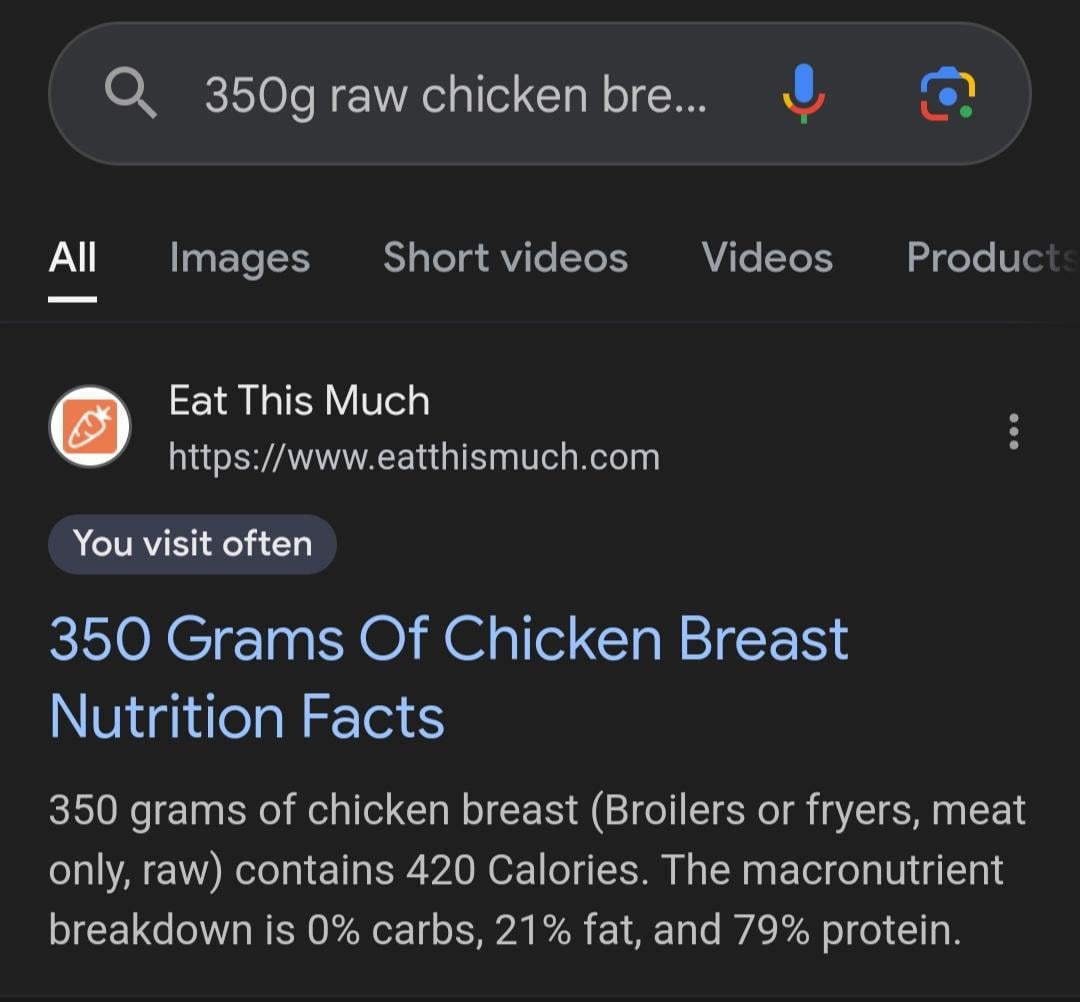This screenshot has height=1002, width=1080.
Task: Go to the Videos tab
Action: [x=767, y=258]
